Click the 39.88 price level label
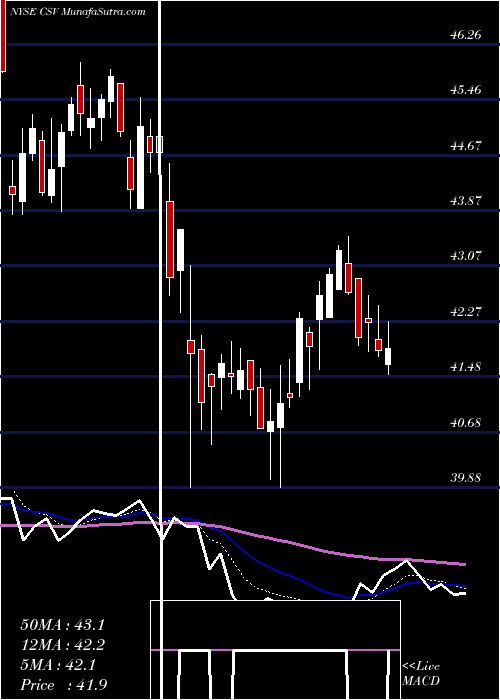The height and width of the screenshot is (700, 500). point(466,478)
